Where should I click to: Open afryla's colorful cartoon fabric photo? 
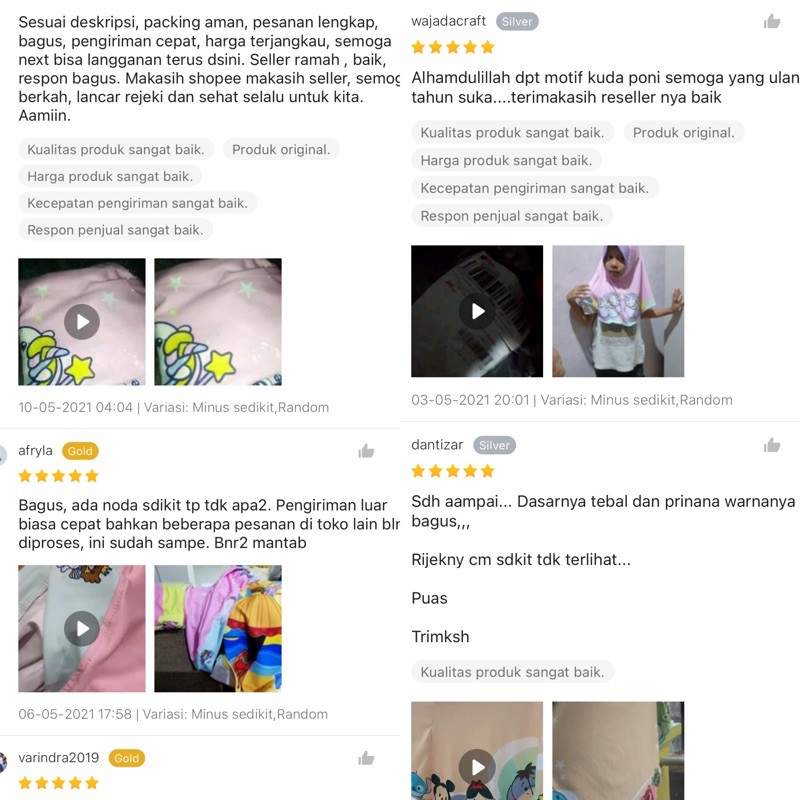coord(218,629)
